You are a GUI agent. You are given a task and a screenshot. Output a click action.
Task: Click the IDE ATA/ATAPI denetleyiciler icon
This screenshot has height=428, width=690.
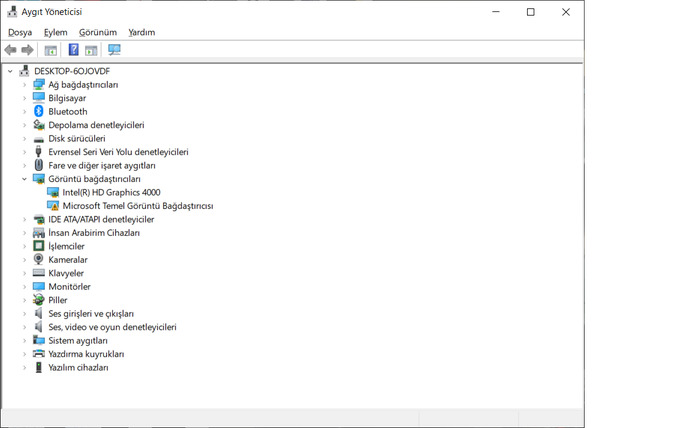click(x=39, y=219)
